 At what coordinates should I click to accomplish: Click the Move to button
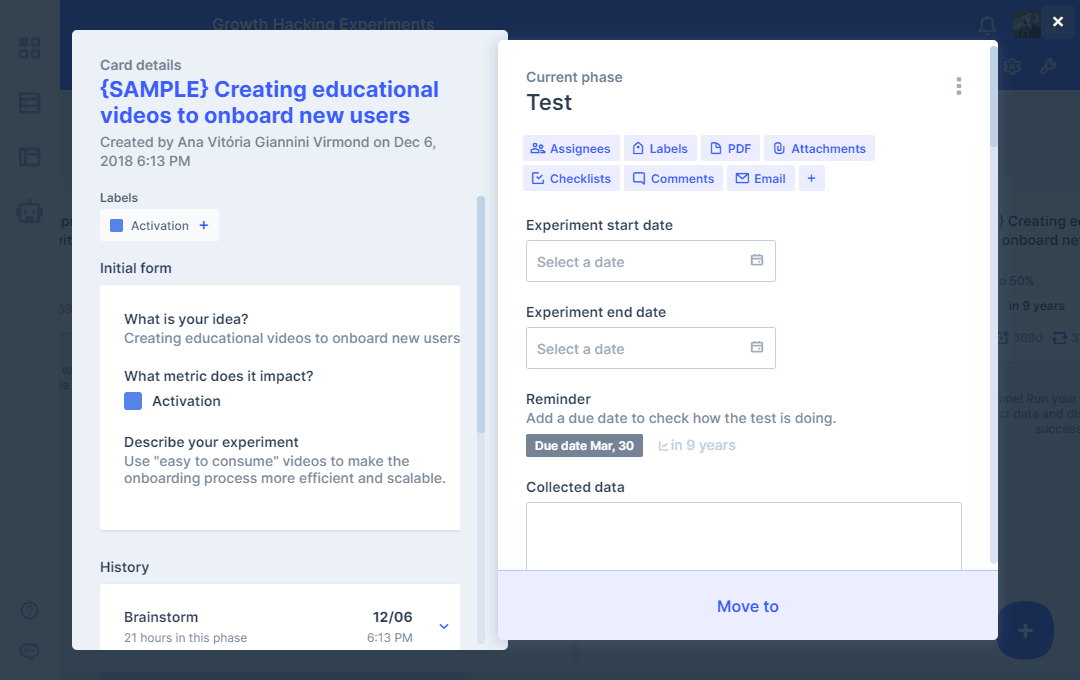point(747,606)
